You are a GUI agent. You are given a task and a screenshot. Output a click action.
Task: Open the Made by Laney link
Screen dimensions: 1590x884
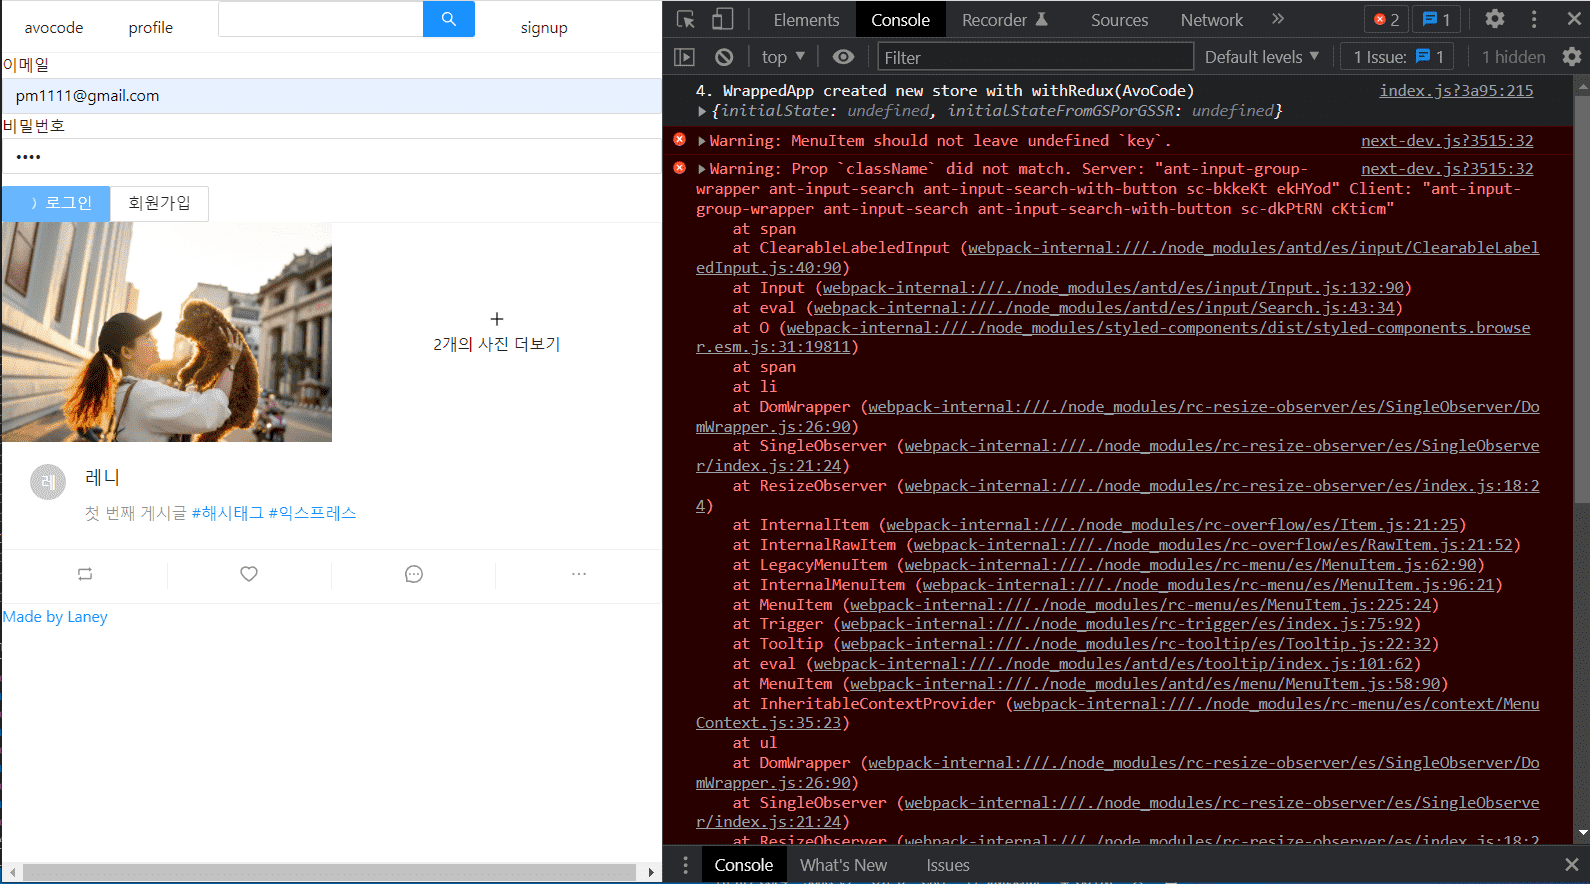[x=55, y=617]
